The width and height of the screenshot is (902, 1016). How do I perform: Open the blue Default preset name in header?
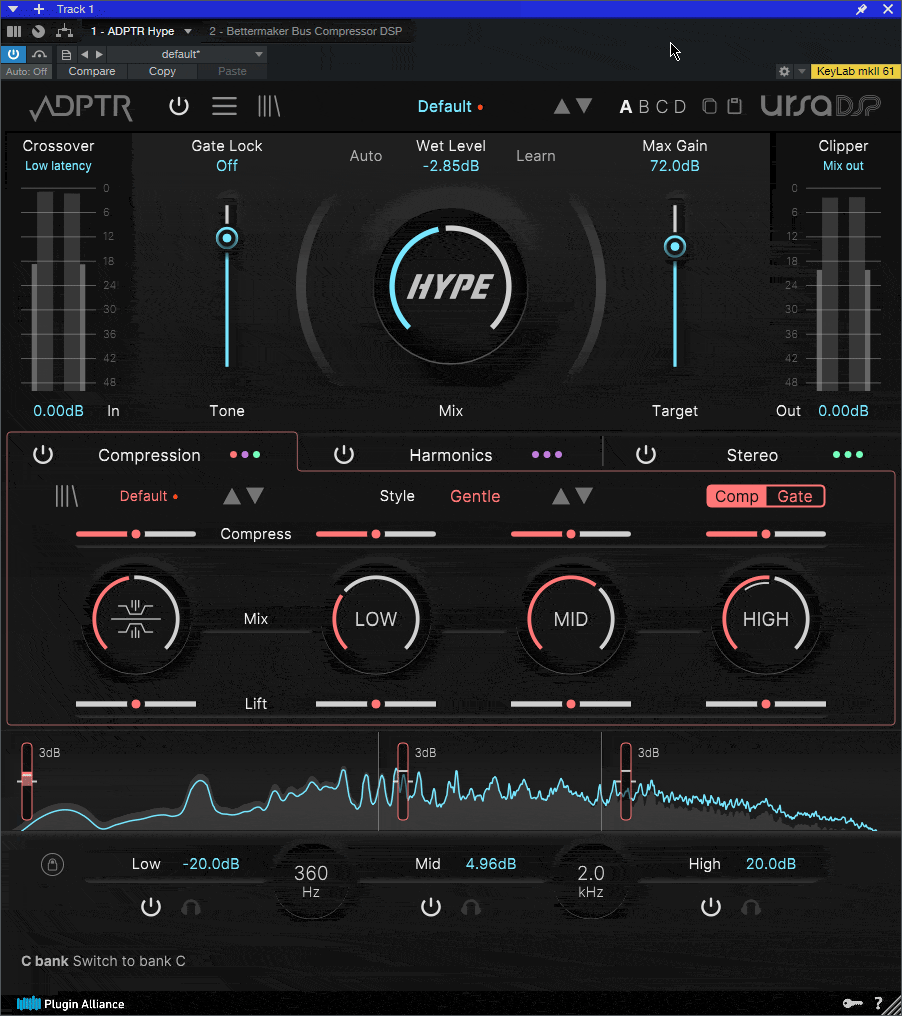[x=445, y=106]
